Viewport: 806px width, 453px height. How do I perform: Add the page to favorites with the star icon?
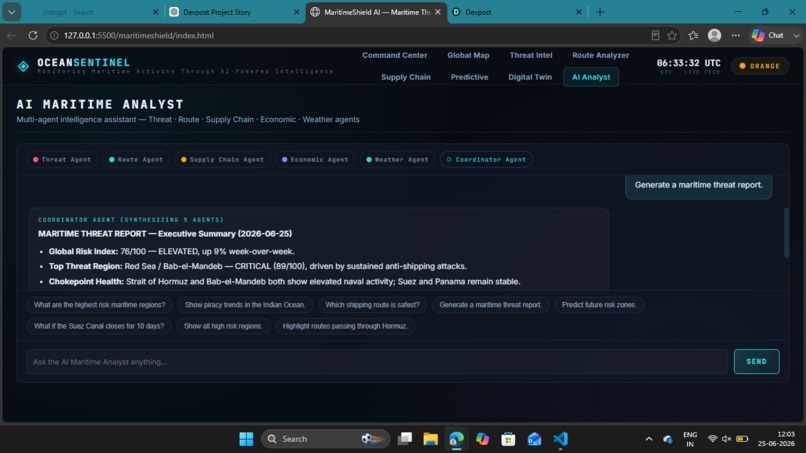tap(672, 35)
